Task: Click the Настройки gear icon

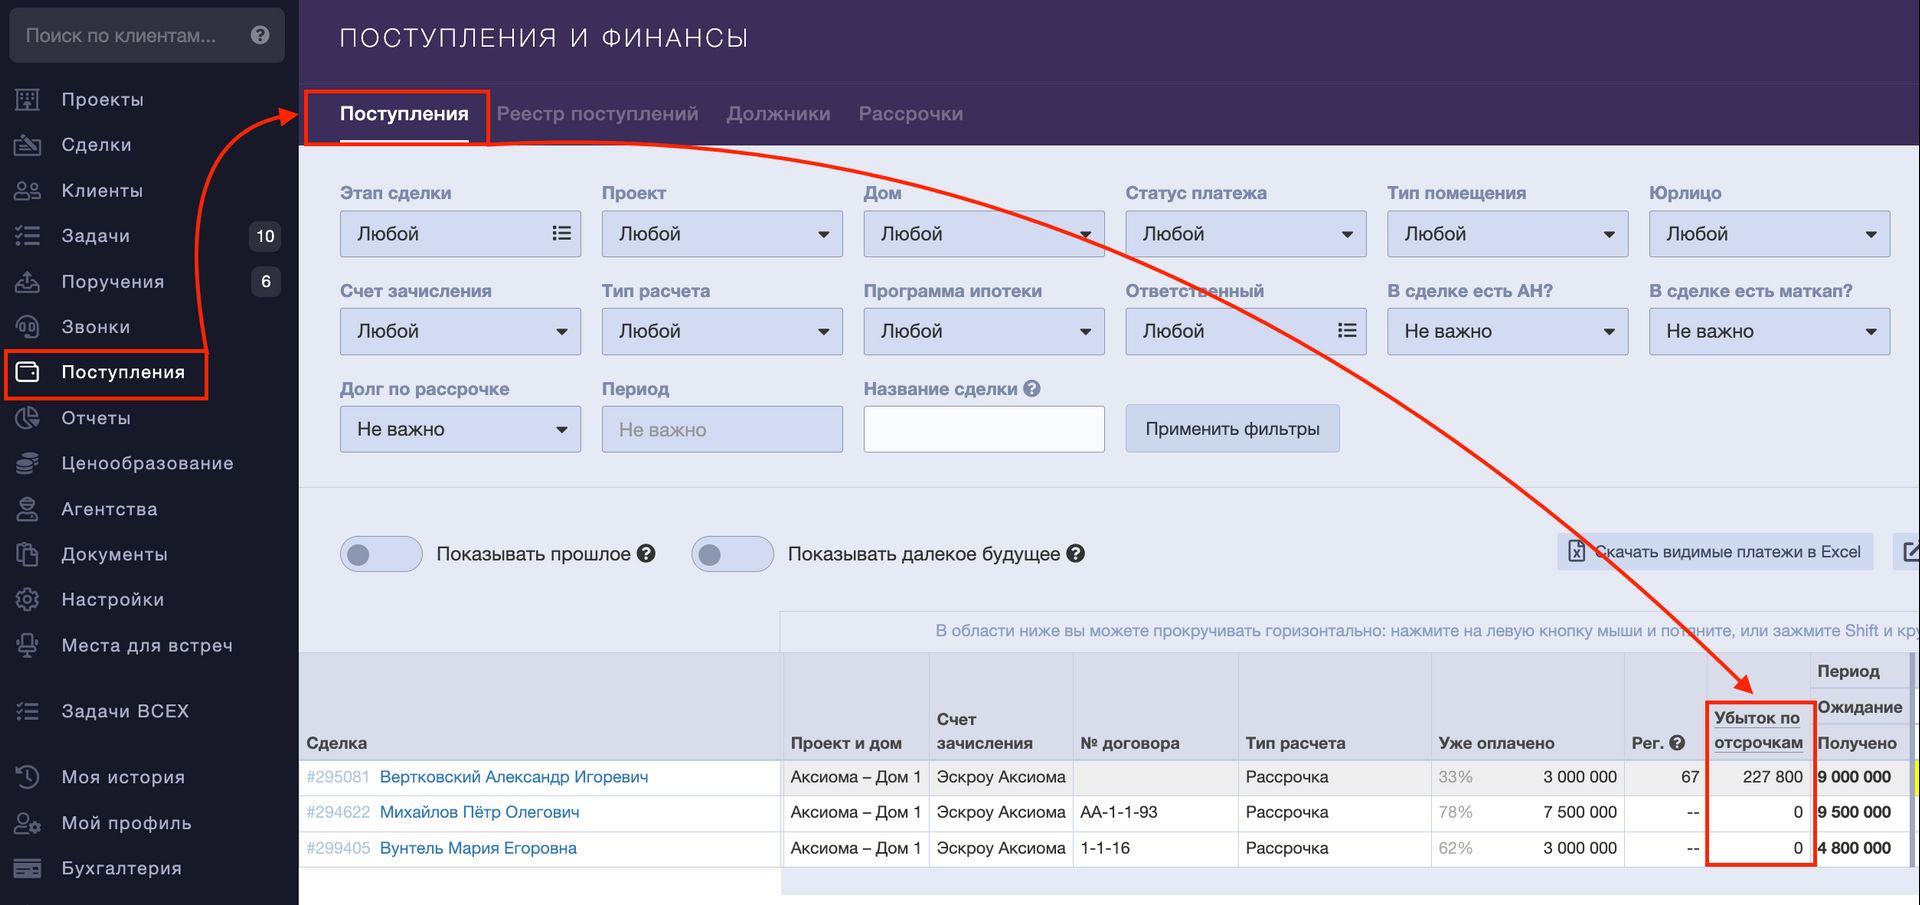Action: pos(27,600)
